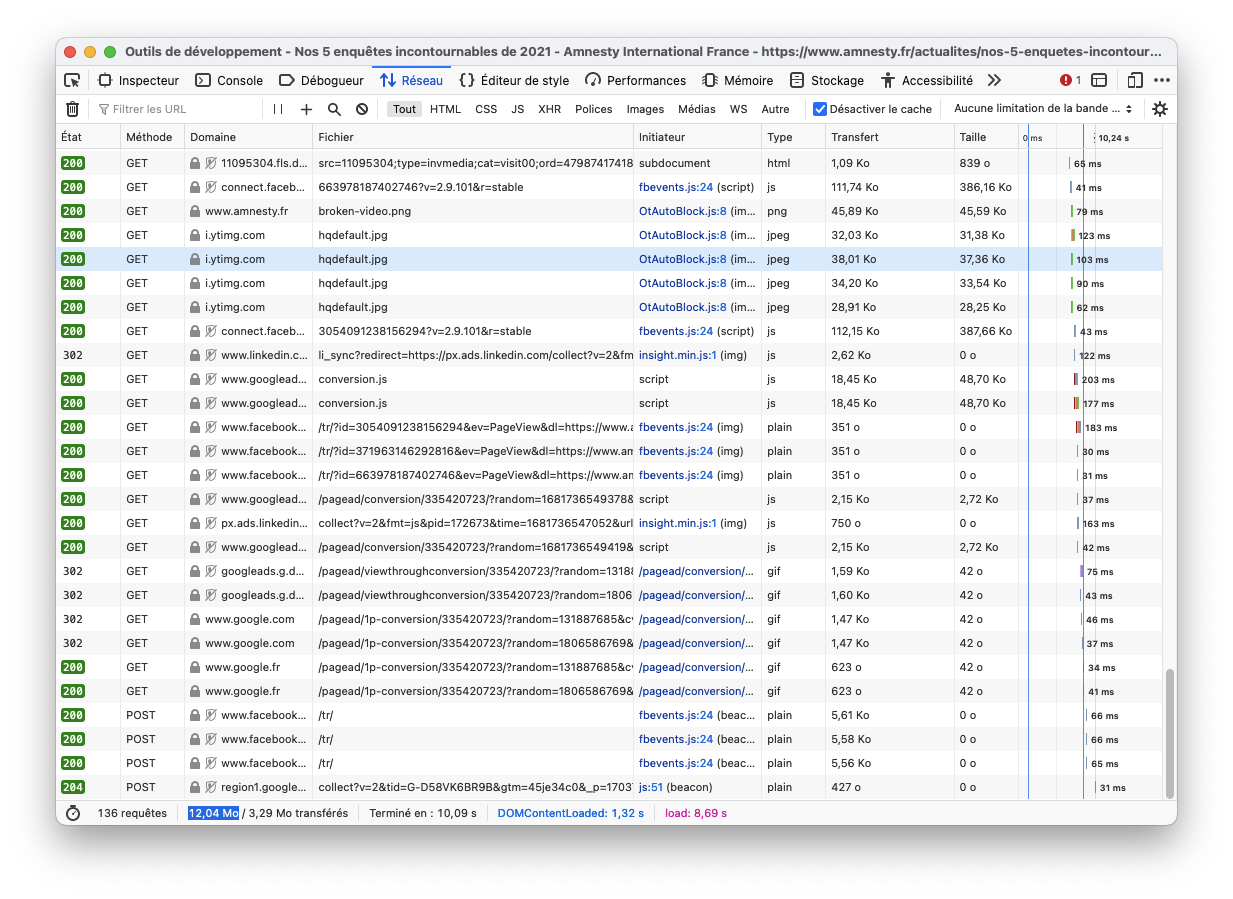This screenshot has width=1233, height=899.
Task: Show more tools chevron
Action: coord(994,80)
